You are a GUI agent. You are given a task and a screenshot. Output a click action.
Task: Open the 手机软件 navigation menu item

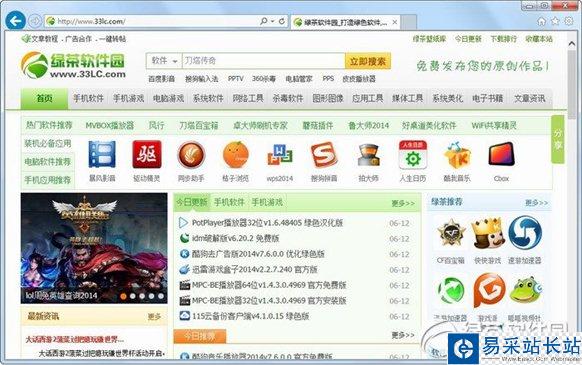coord(88,98)
